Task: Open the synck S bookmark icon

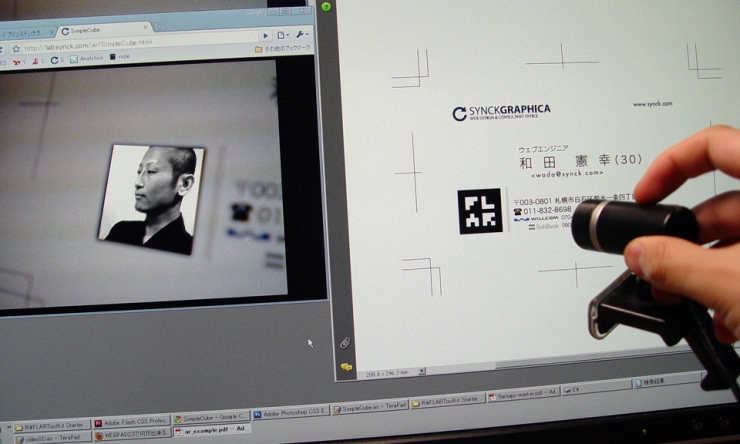Action: tap(57, 60)
